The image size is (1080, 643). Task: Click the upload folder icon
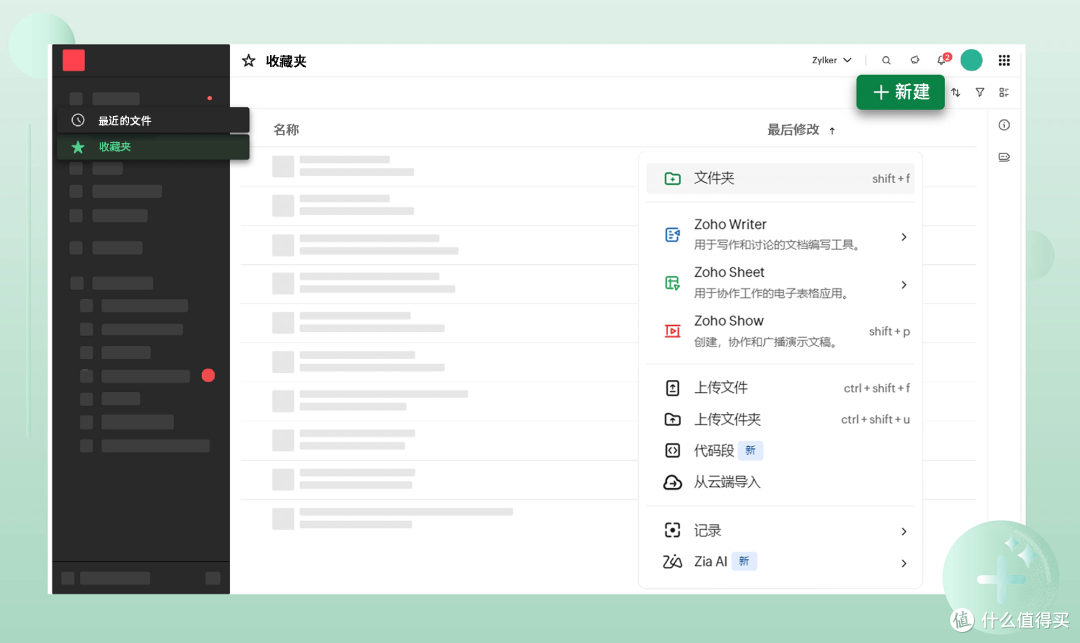[x=672, y=419]
